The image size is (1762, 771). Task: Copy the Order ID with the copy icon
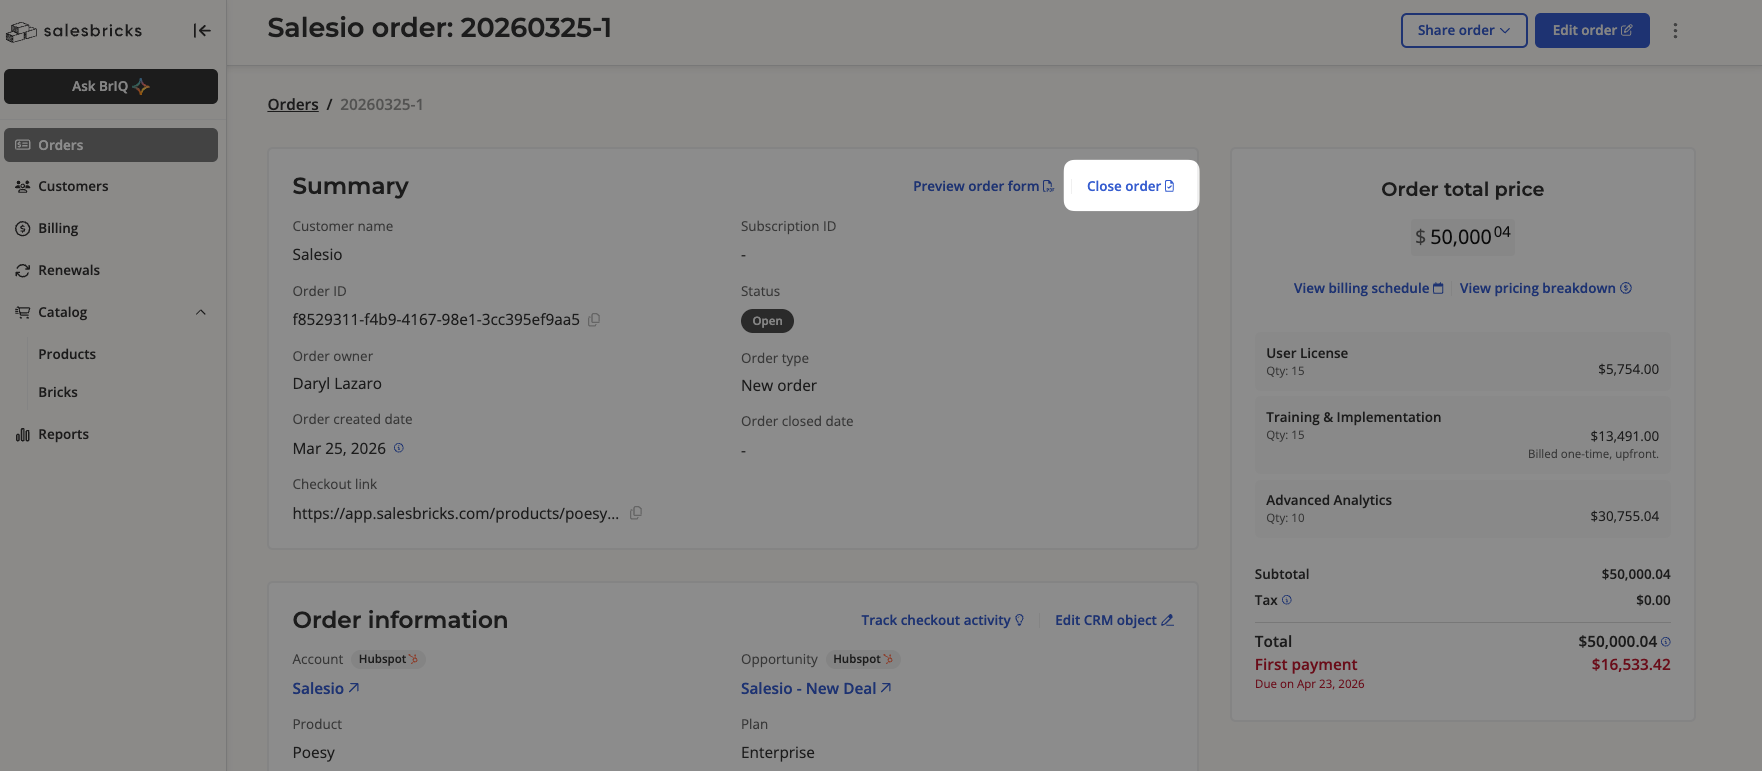coord(594,320)
